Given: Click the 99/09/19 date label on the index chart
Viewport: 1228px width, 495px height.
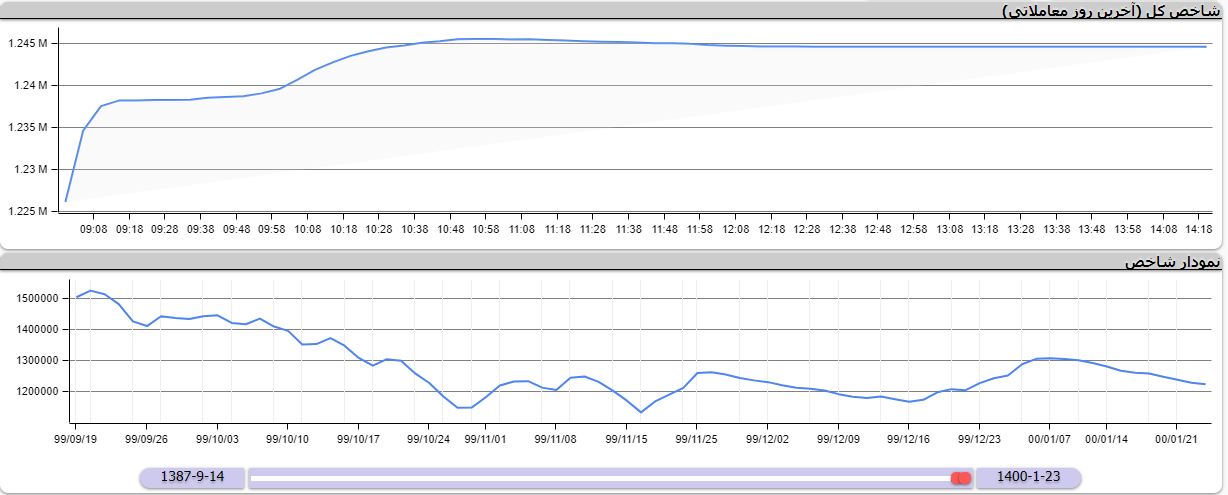Looking at the screenshot, I should point(76,438).
